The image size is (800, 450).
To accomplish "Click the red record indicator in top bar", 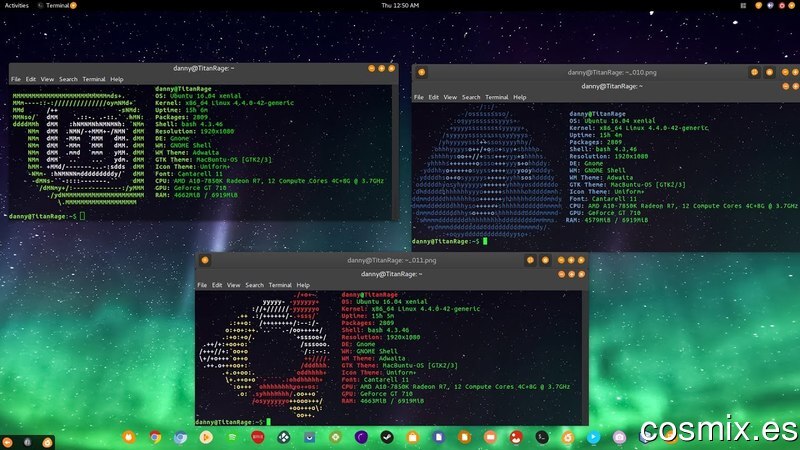I will (x=782, y=6).
